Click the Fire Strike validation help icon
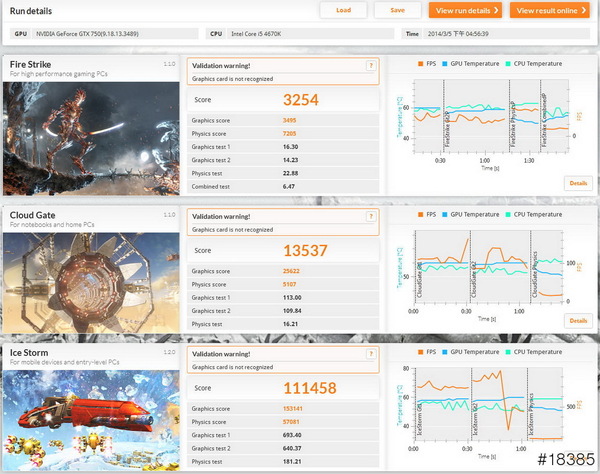The width and height of the screenshot is (600, 474). point(371,66)
